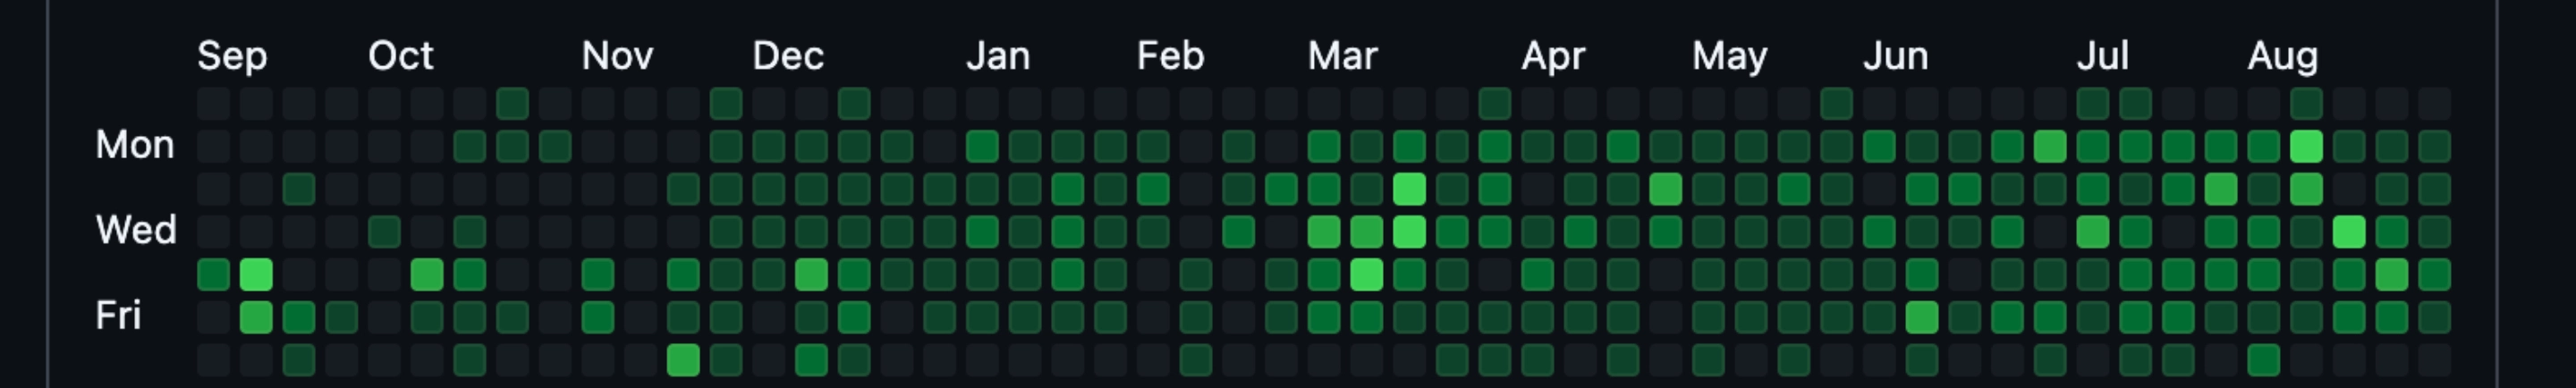Screen dimensions: 2576x388
Task: Click the May month label
Action: click(1729, 56)
